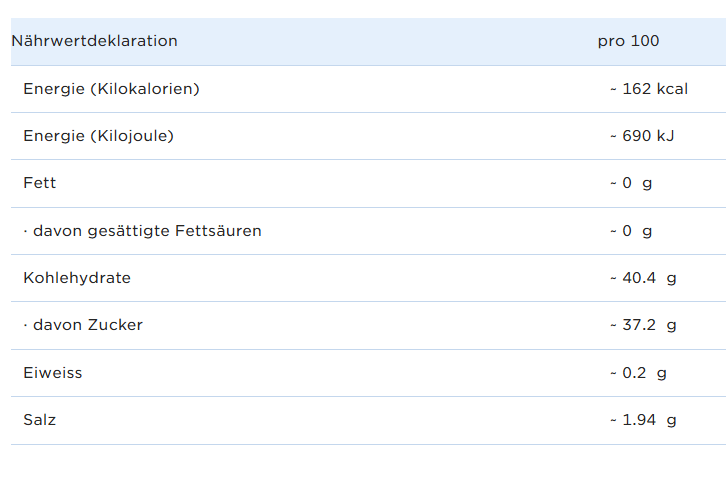Click the 40.4 g value

coord(643,278)
